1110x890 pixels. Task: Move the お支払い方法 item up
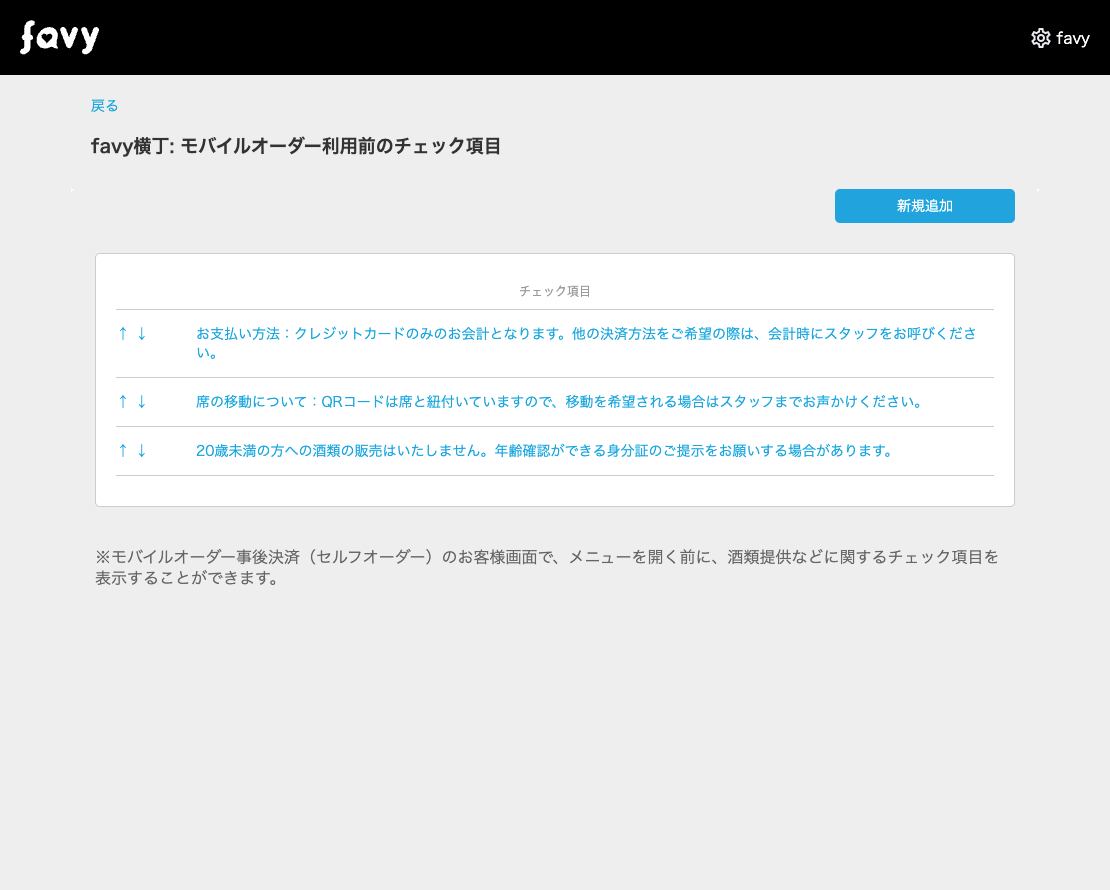click(x=123, y=333)
